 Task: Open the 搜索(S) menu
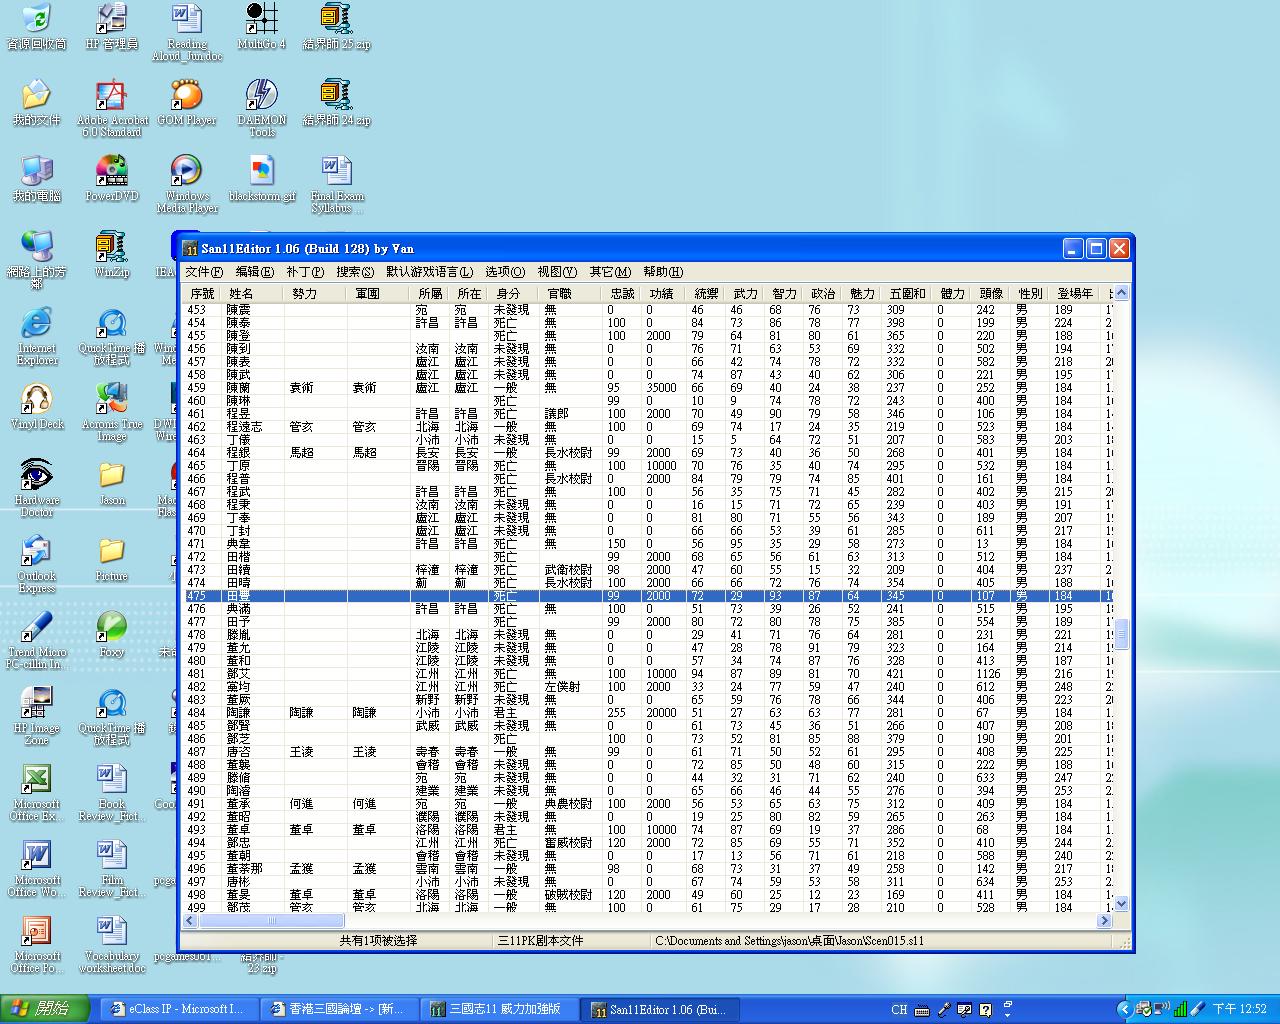click(355, 272)
